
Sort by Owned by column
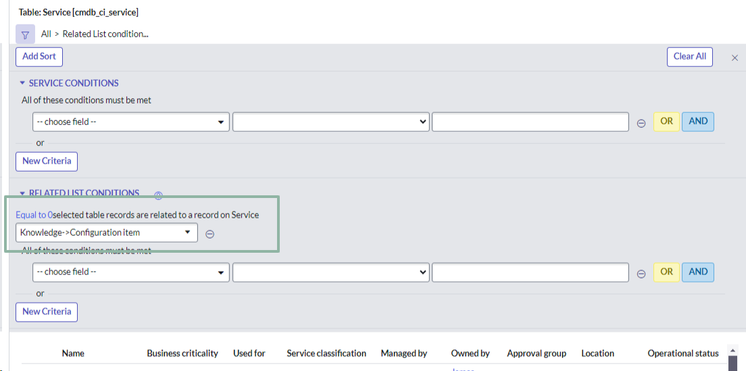point(471,353)
